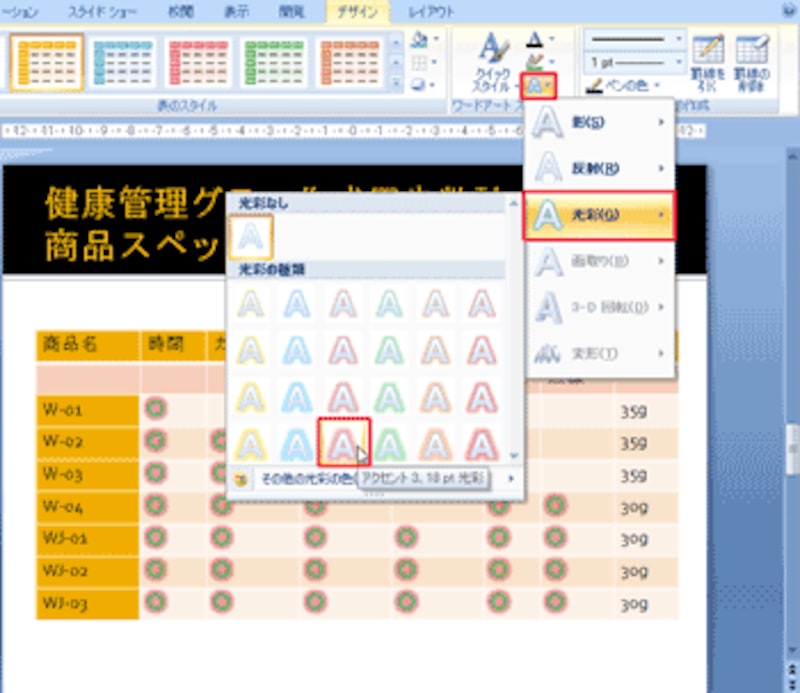Viewport: 800px width, 693px height.
Task: Apply the orange table style thumbnail
Action: pos(46,63)
